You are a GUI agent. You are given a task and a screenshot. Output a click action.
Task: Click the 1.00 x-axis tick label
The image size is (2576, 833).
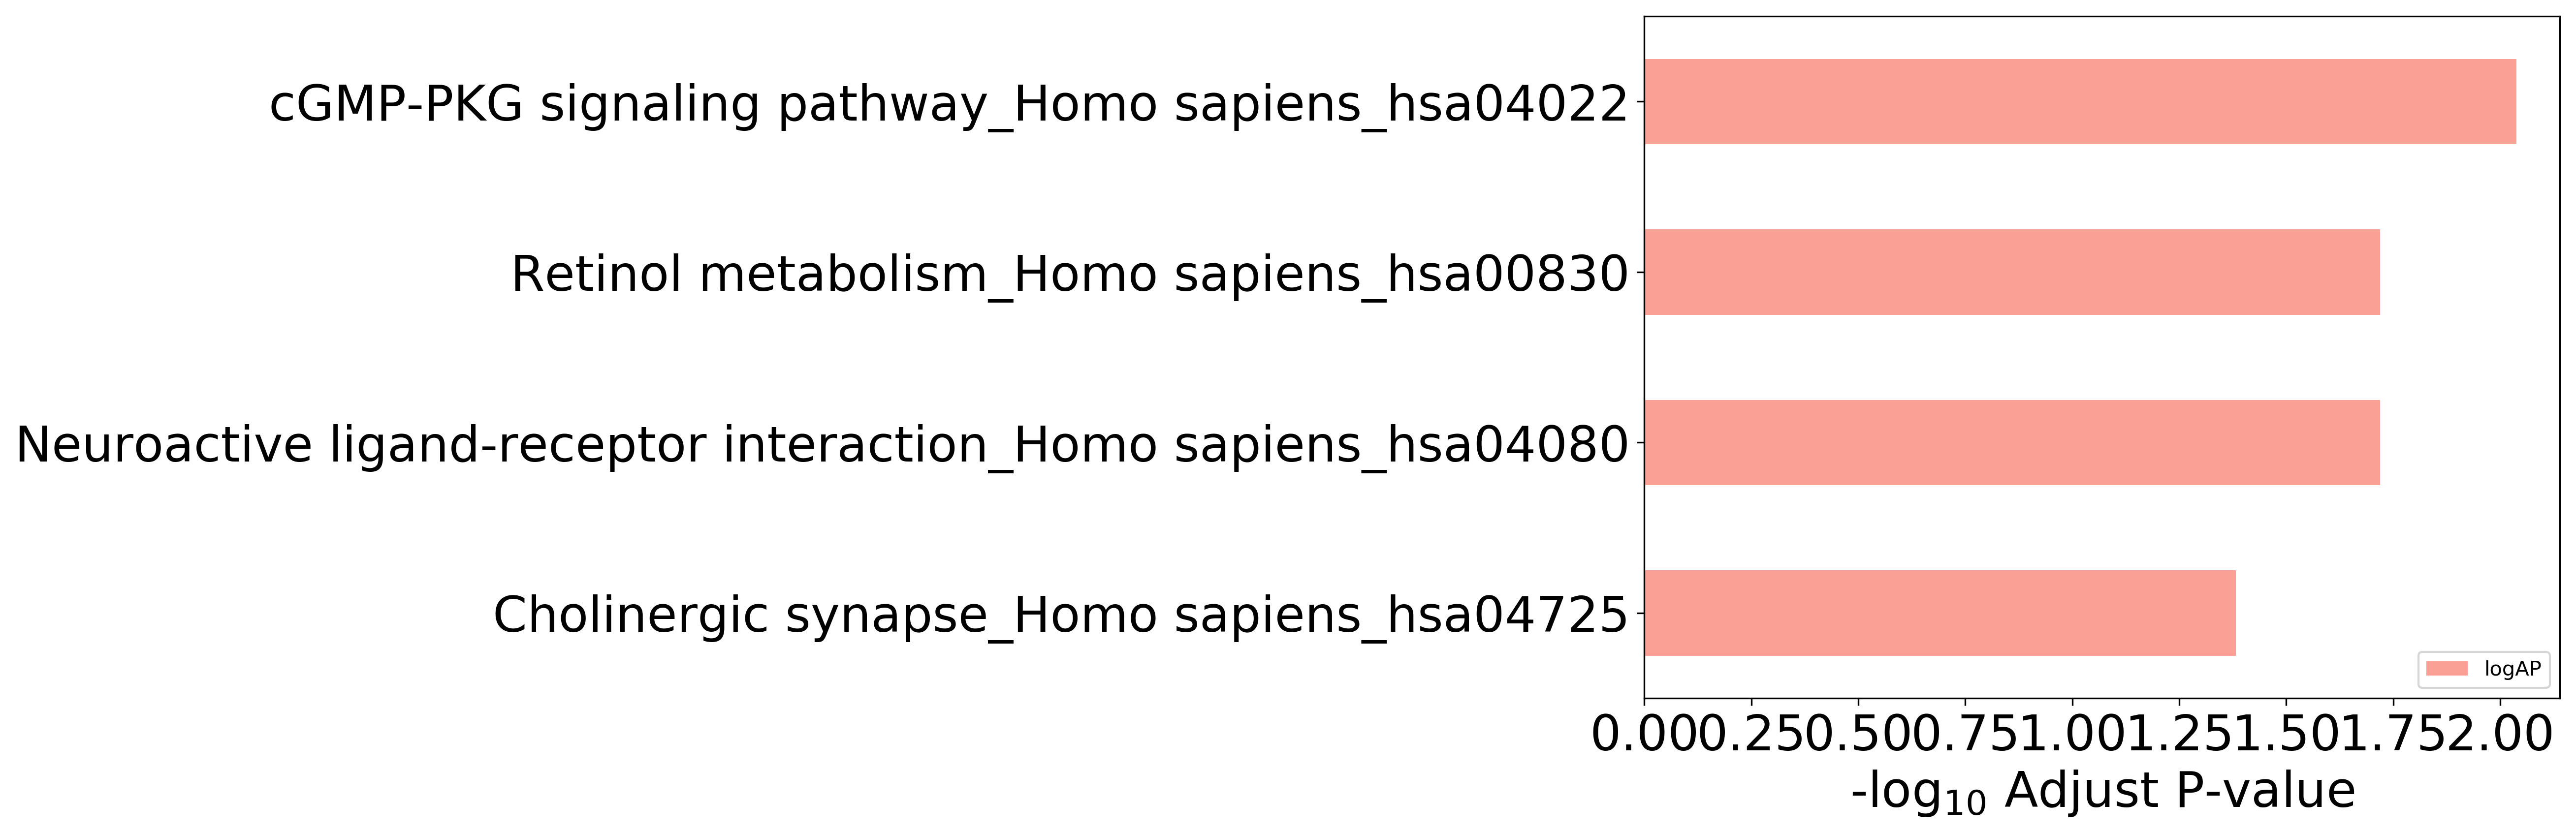[2072, 735]
